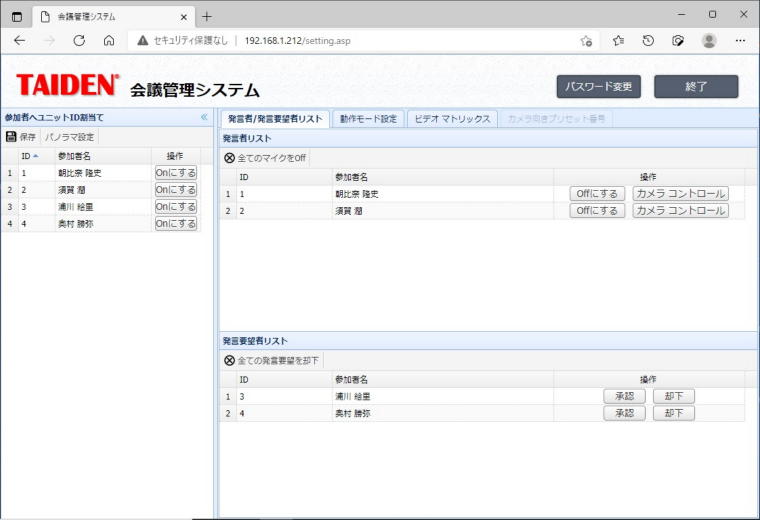The height and width of the screenshot is (520, 760).
Task: Click turn all microphones off icon
Action: [x=229, y=158]
